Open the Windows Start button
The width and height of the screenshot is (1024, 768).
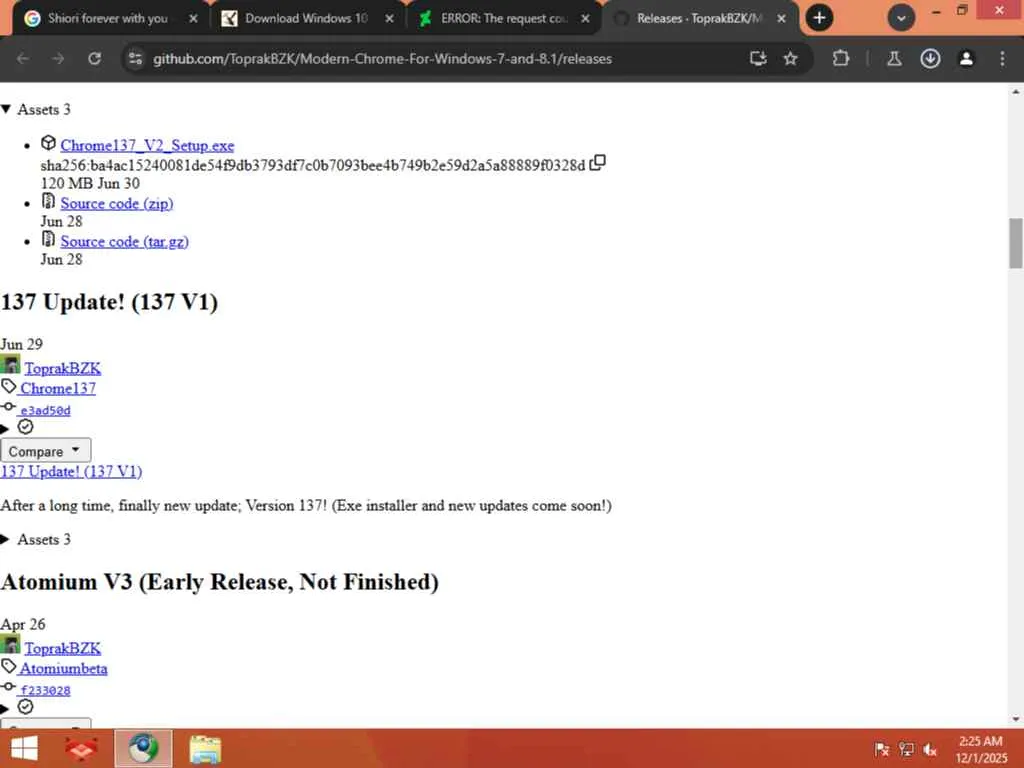tap(24, 748)
